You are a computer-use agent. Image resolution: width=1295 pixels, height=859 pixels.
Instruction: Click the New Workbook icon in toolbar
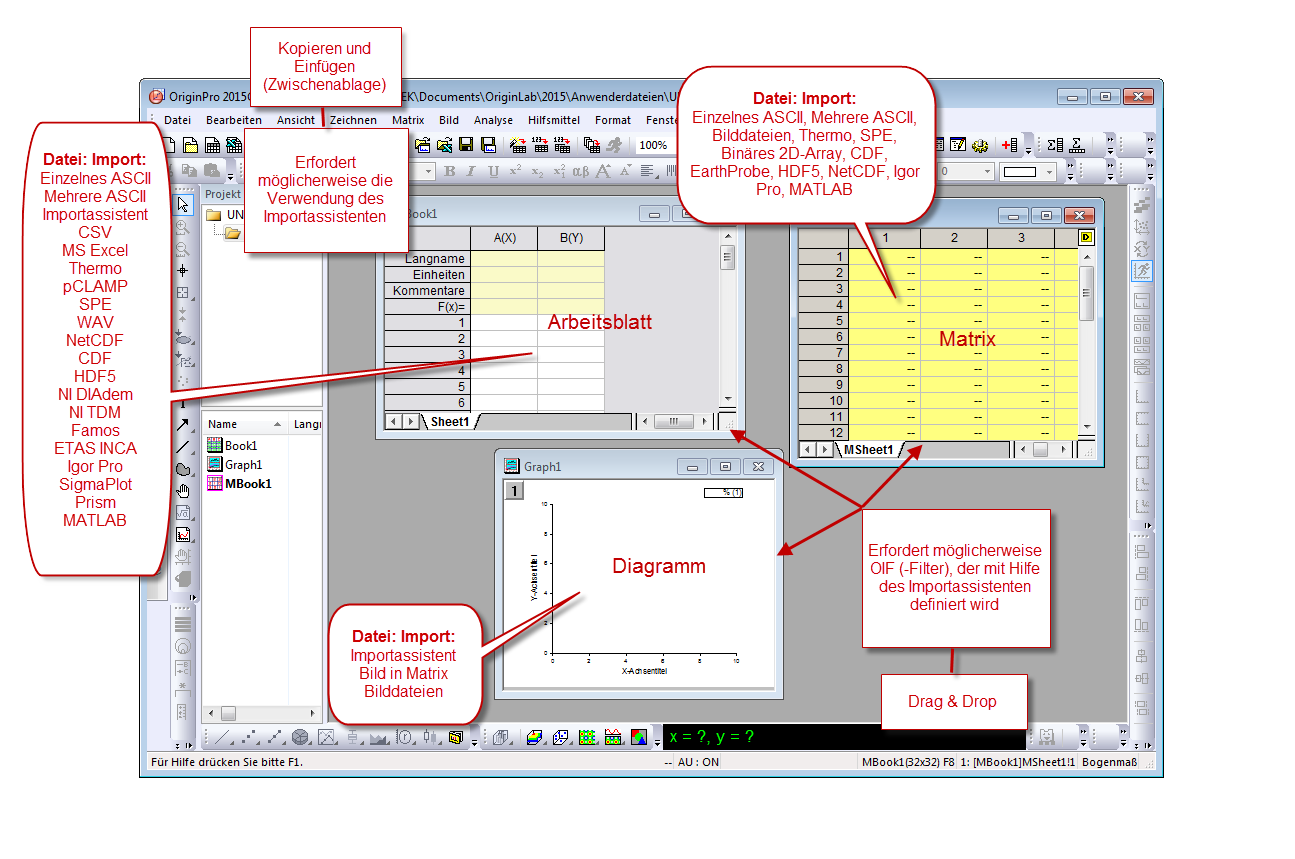coord(212,145)
